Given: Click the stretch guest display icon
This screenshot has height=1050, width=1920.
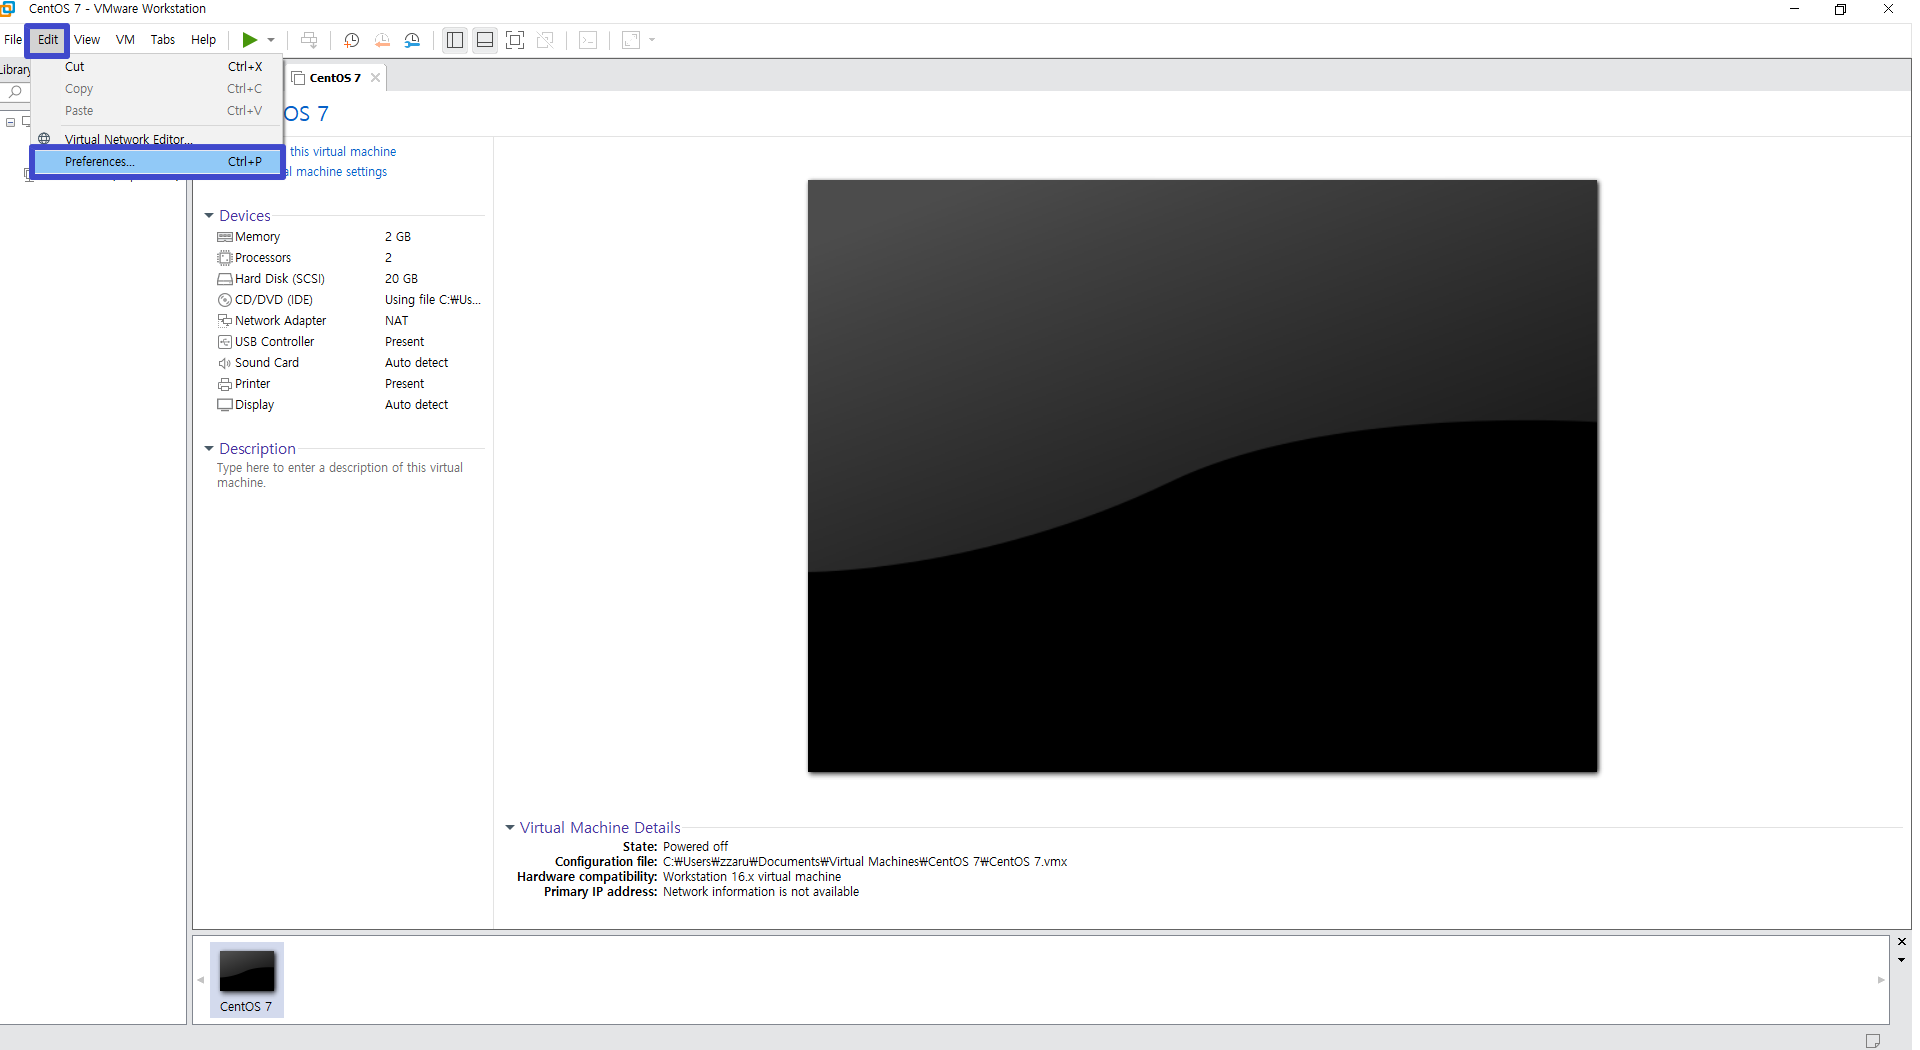Looking at the screenshot, I should coord(631,40).
